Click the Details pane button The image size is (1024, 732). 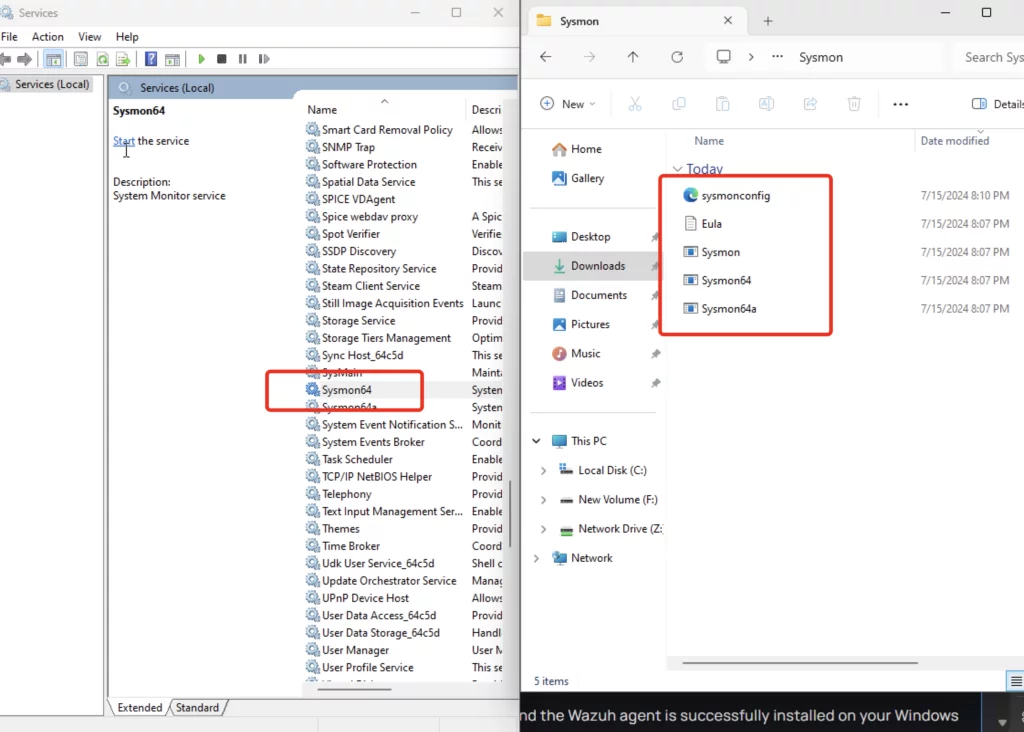click(x=995, y=104)
